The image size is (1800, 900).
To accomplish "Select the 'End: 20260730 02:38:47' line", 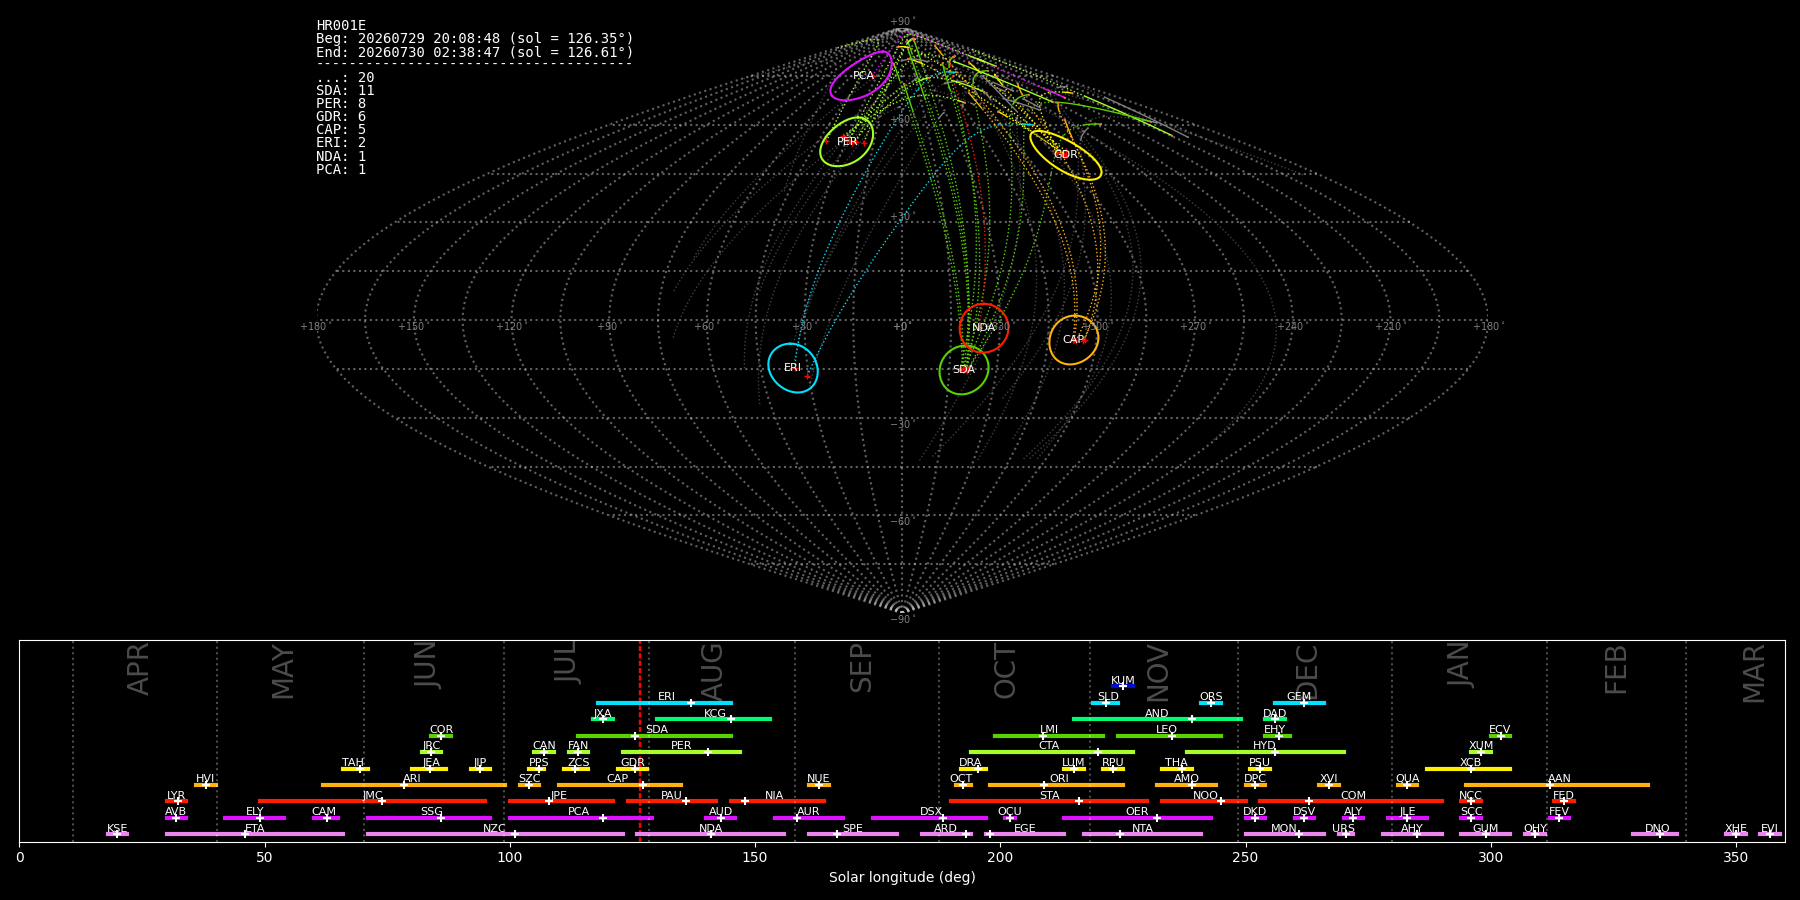I will (x=475, y=52).
